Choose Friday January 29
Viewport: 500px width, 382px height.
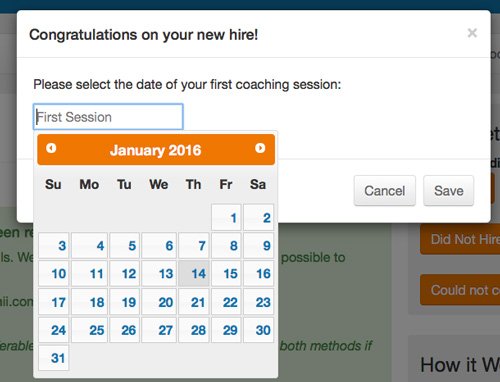click(x=226, y=330)
